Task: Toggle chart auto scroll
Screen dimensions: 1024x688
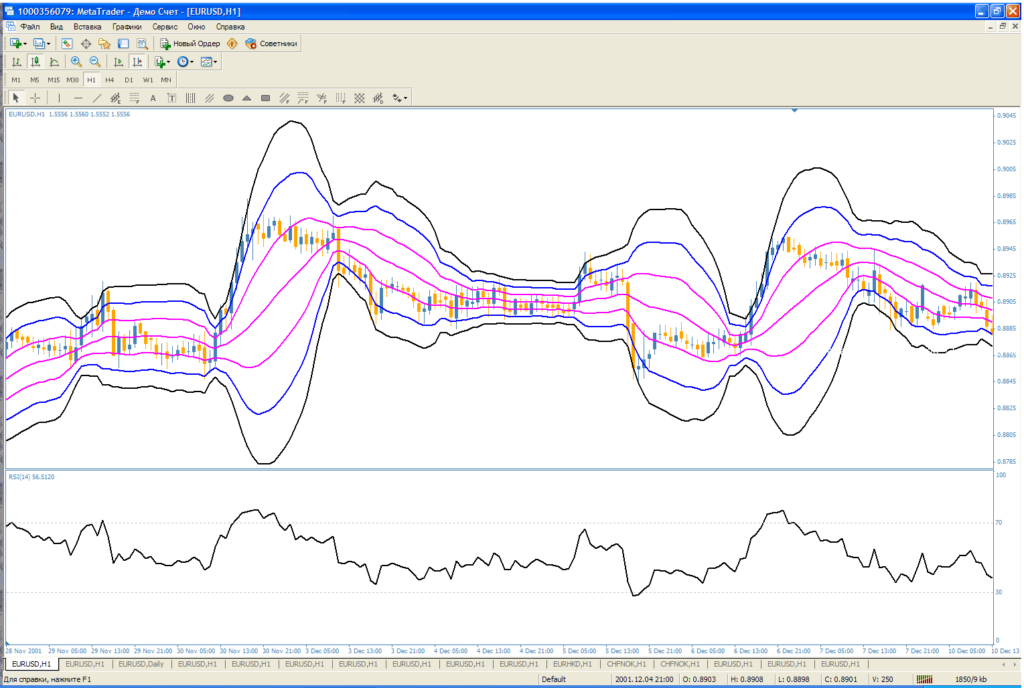Action: [117, 61]
